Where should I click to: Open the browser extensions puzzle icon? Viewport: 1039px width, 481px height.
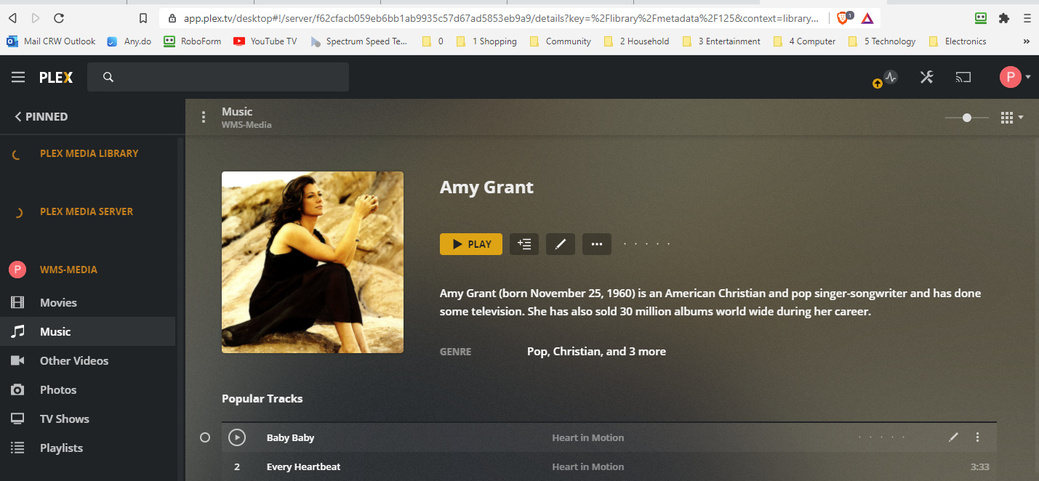[1004, 19]
